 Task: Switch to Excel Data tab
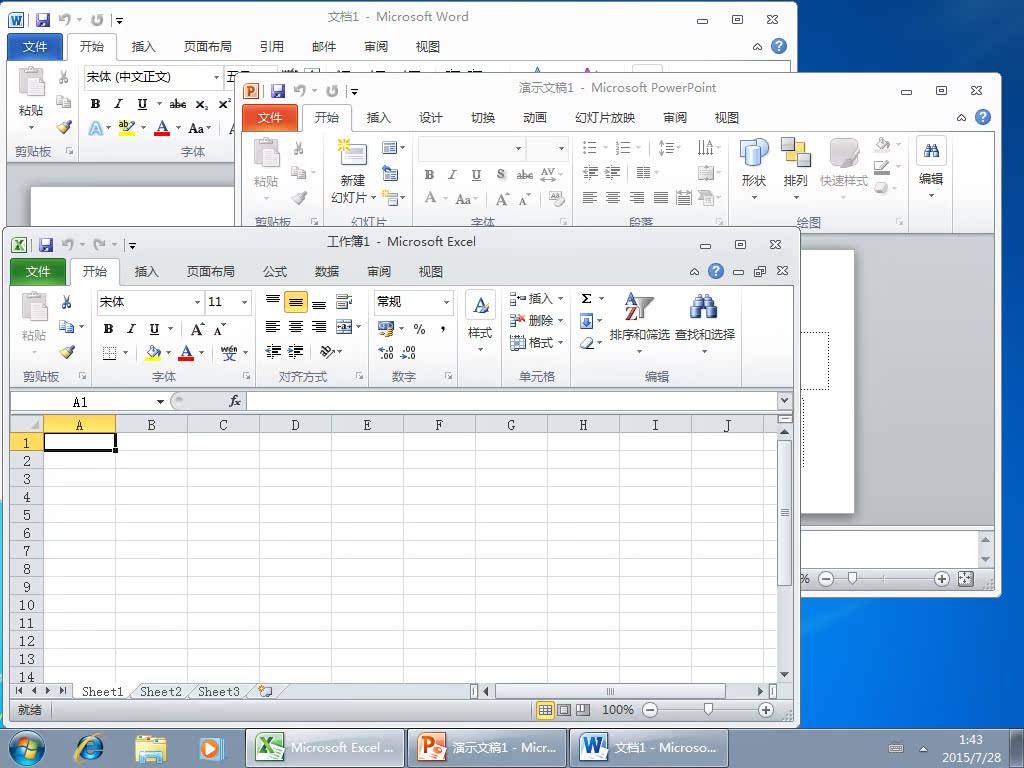click(327, 271)
